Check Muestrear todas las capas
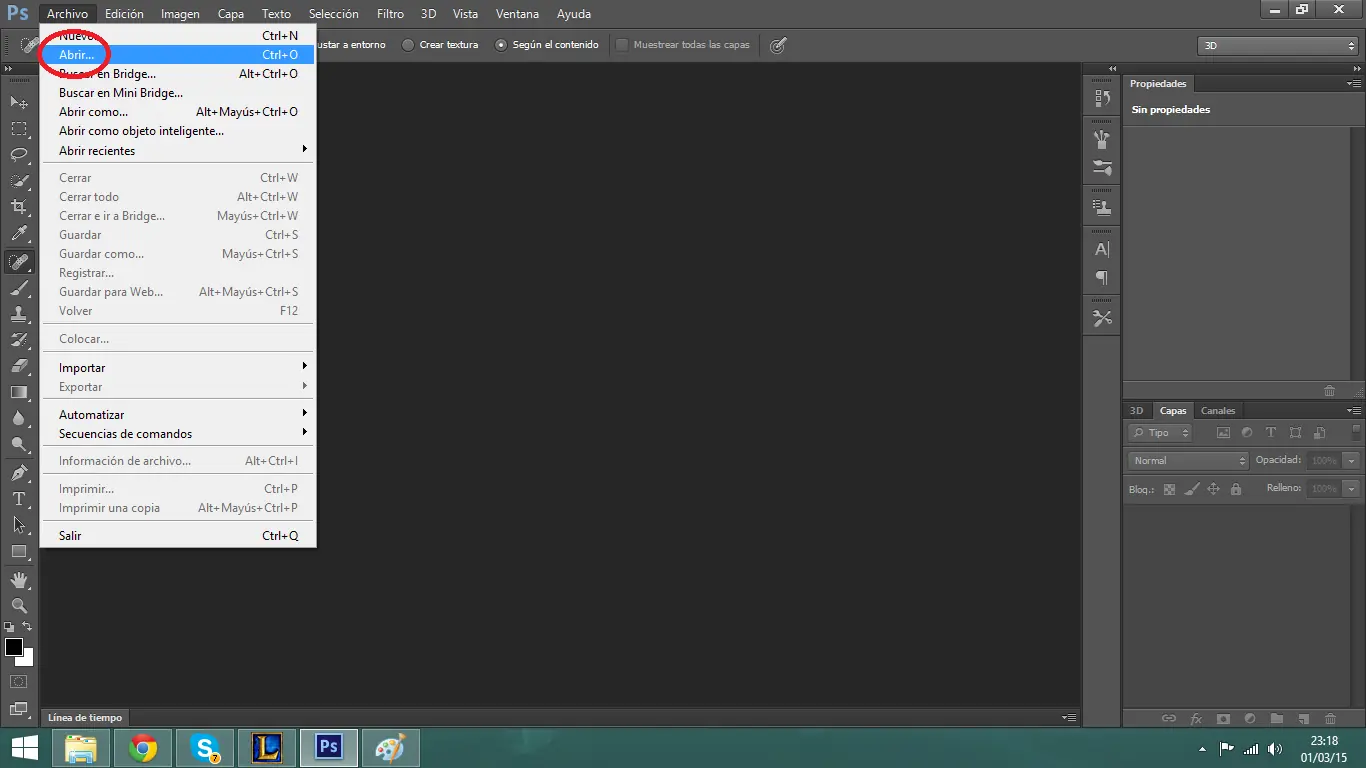 click(683, 45)
